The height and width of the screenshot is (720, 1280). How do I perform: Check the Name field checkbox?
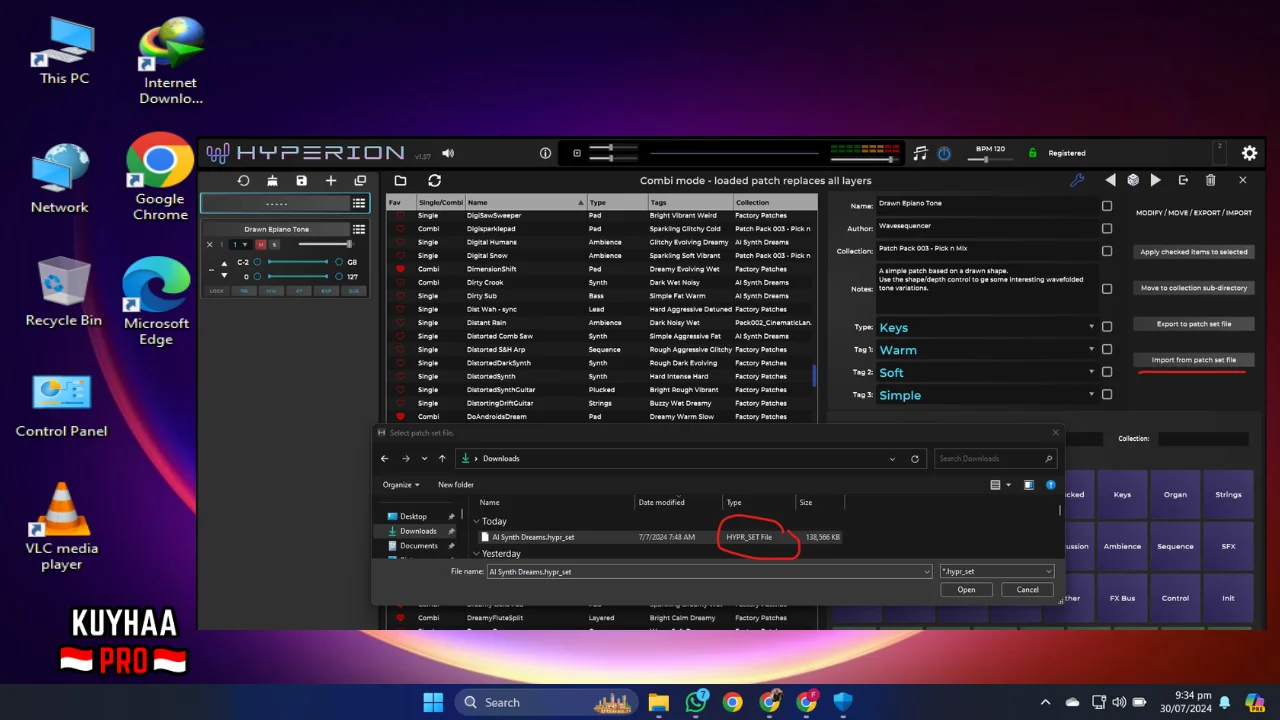pos(1106,206)
